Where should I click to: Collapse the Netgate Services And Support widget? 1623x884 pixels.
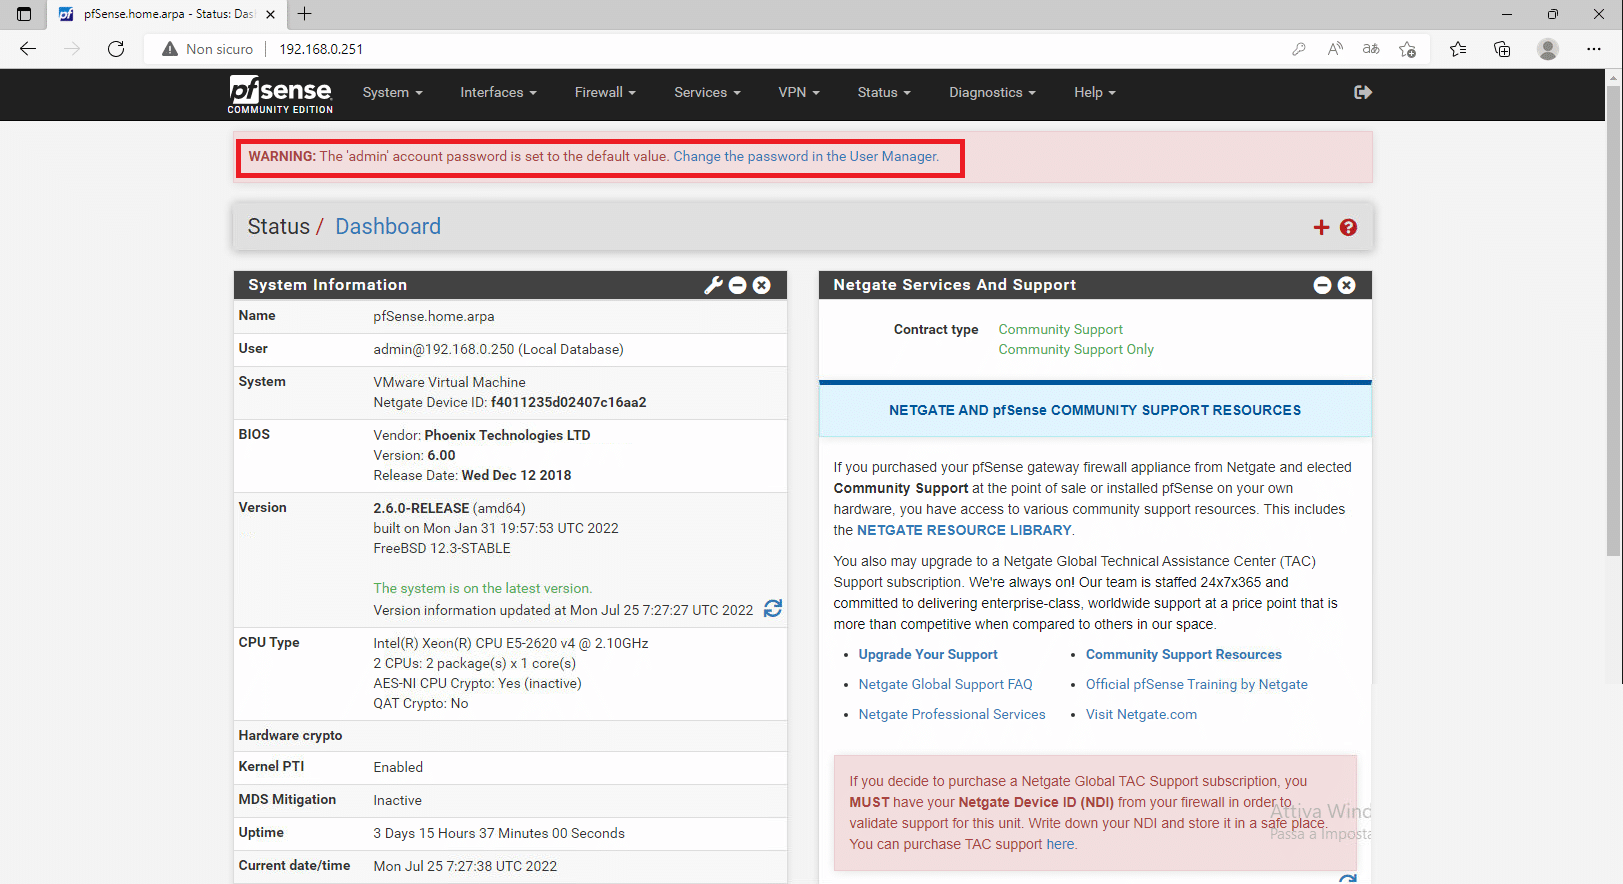(1322, 285)
